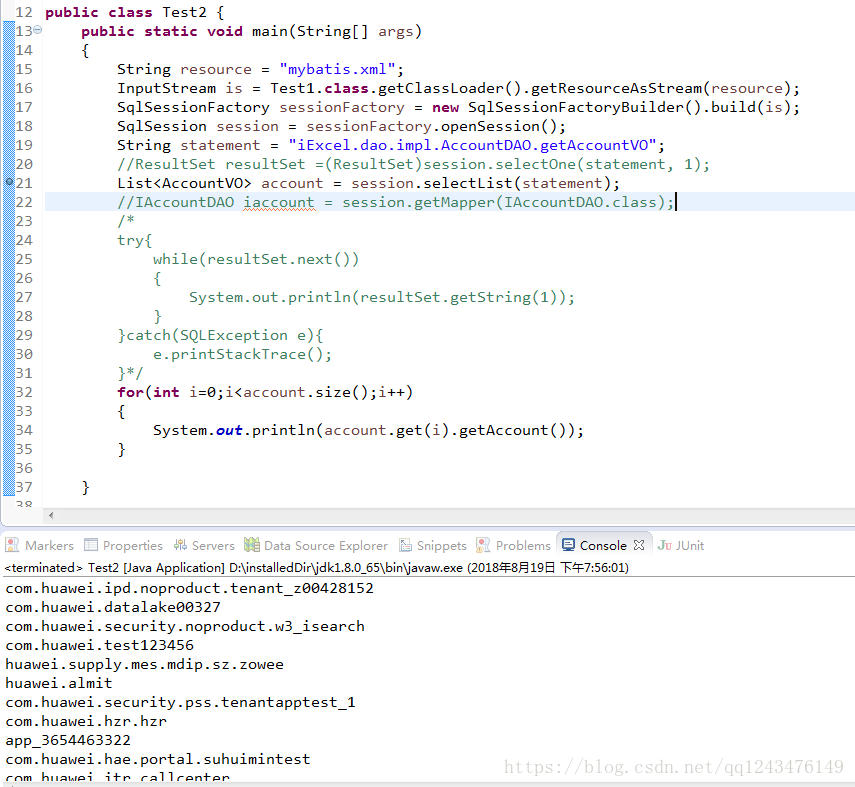Click e.printStackTrace() on line 30

click(x=242, y=354)
